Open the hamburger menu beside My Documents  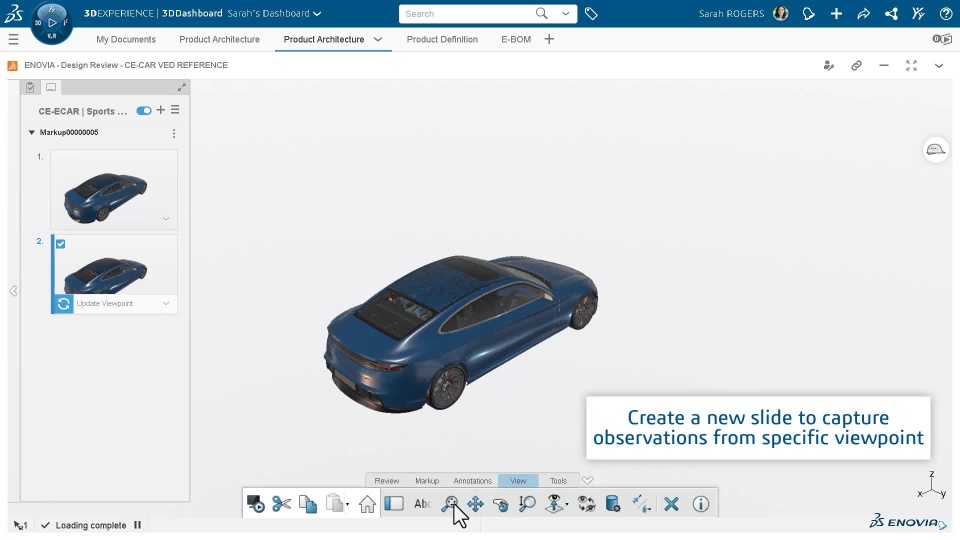(x=13, y=40)
